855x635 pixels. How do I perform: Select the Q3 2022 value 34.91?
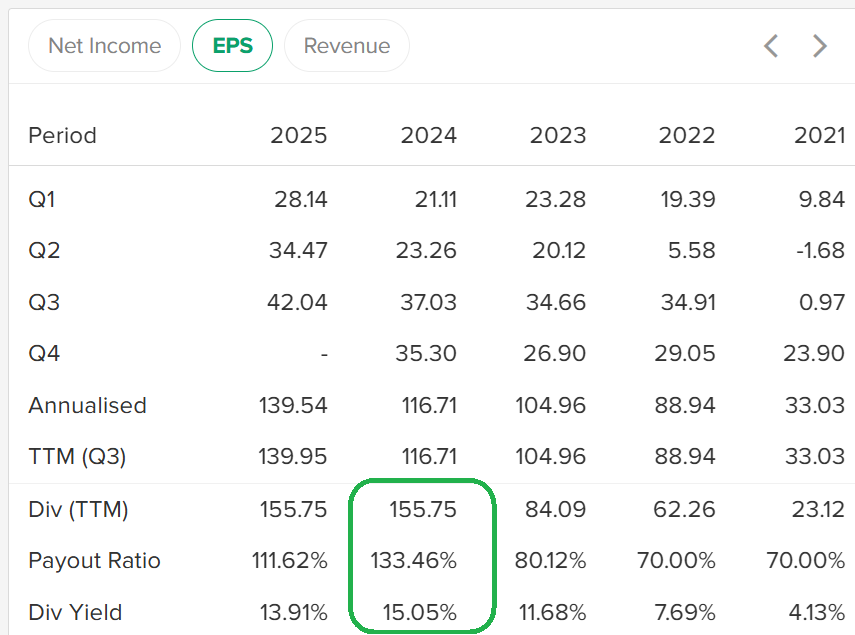click(x=688, y=302)
